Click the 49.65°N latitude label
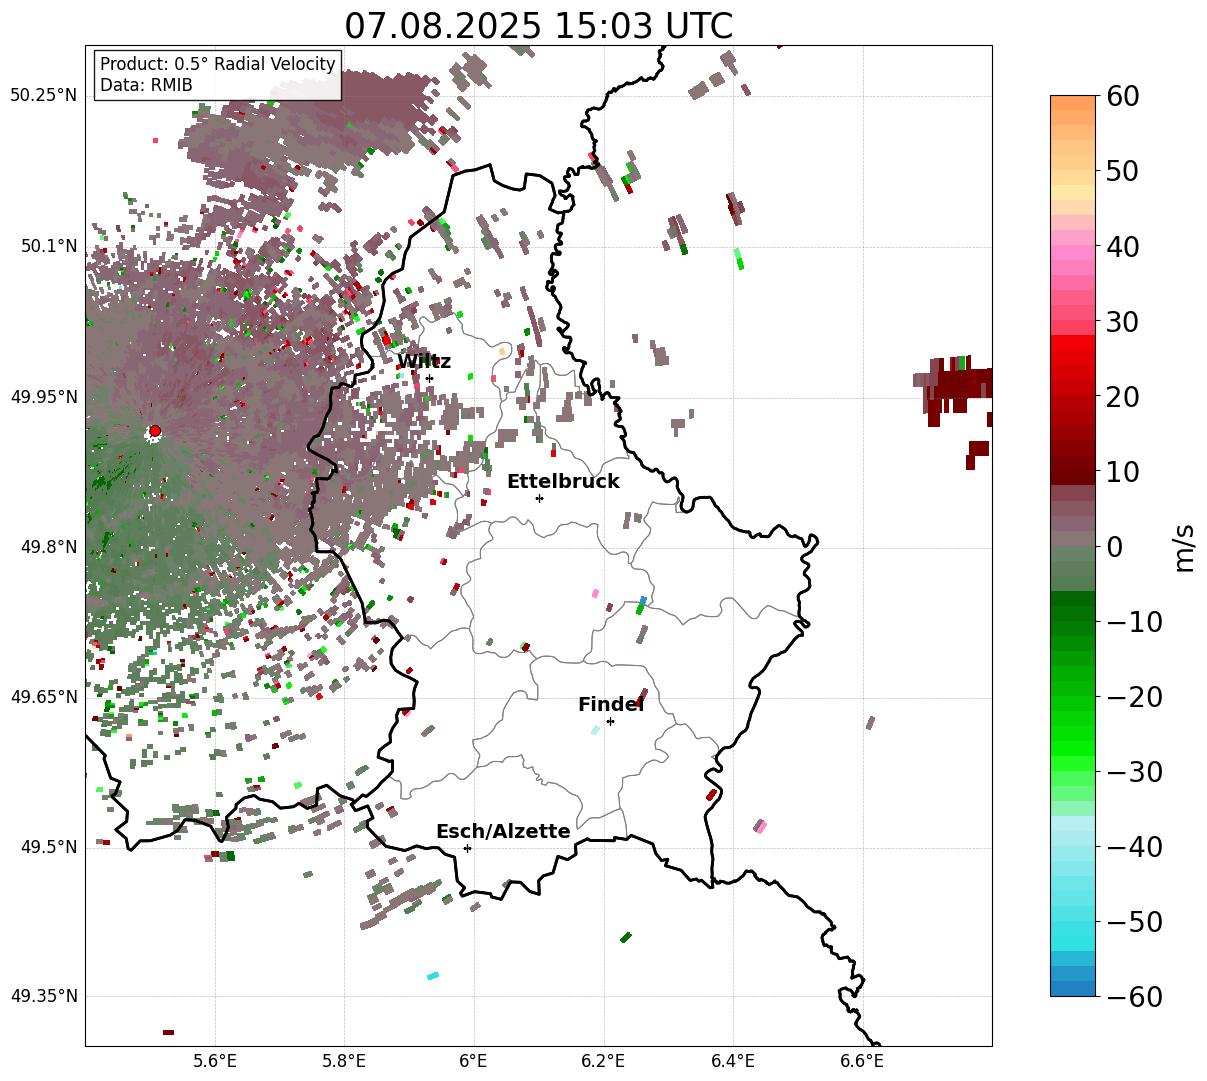The width and height of the screenshot is (1207, 1081). [x=43, y=697]
